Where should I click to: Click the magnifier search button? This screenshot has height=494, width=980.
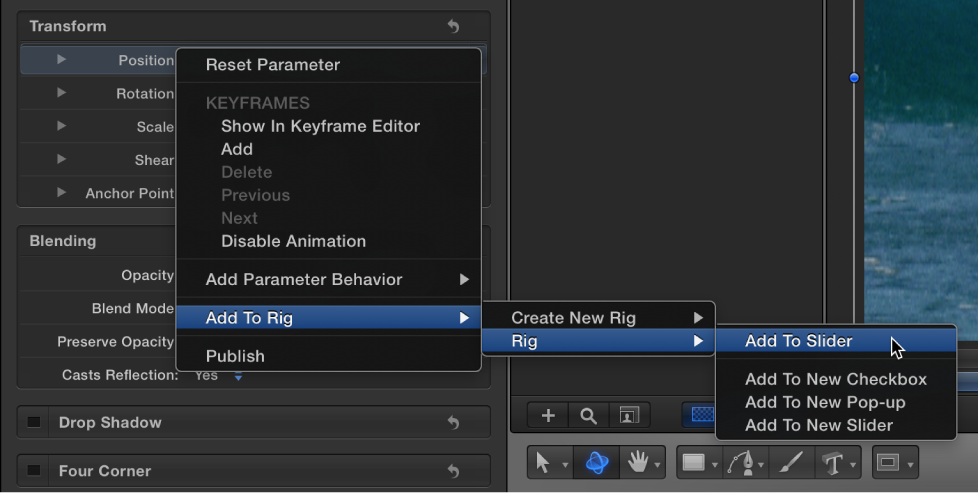(x=588, y=415)
